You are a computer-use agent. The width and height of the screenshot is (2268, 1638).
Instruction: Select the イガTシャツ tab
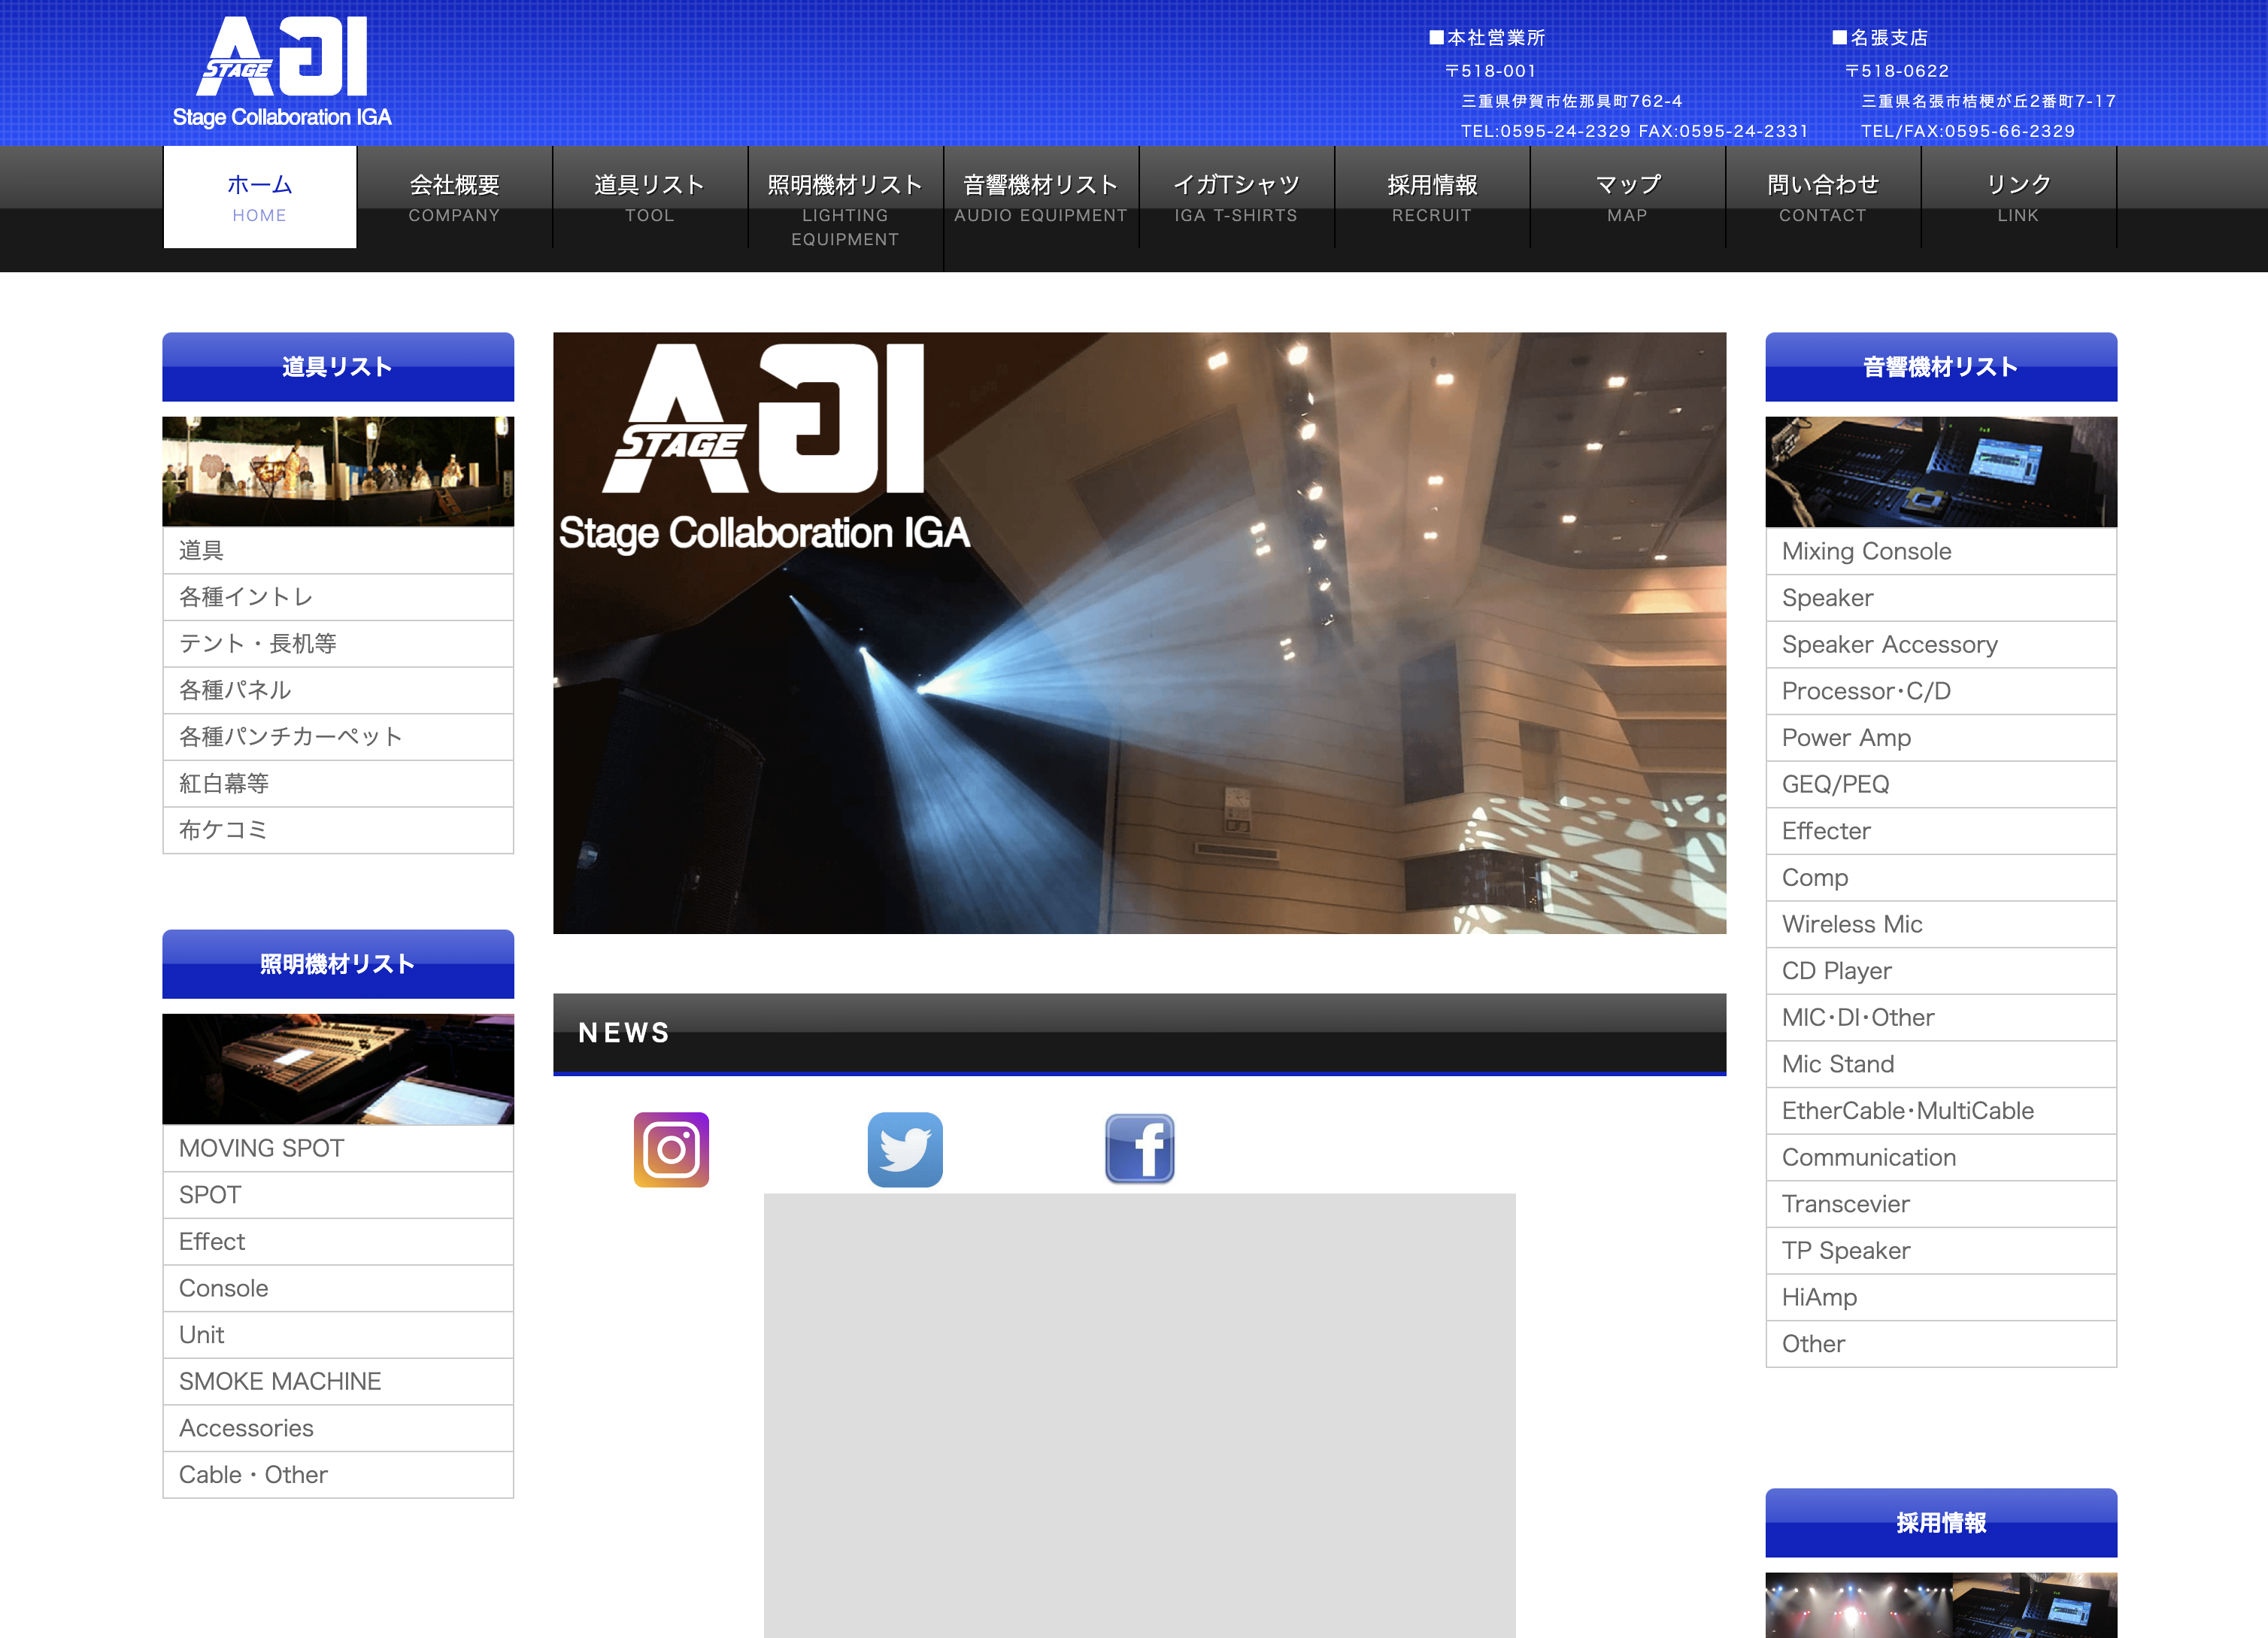click(1231, 196)
